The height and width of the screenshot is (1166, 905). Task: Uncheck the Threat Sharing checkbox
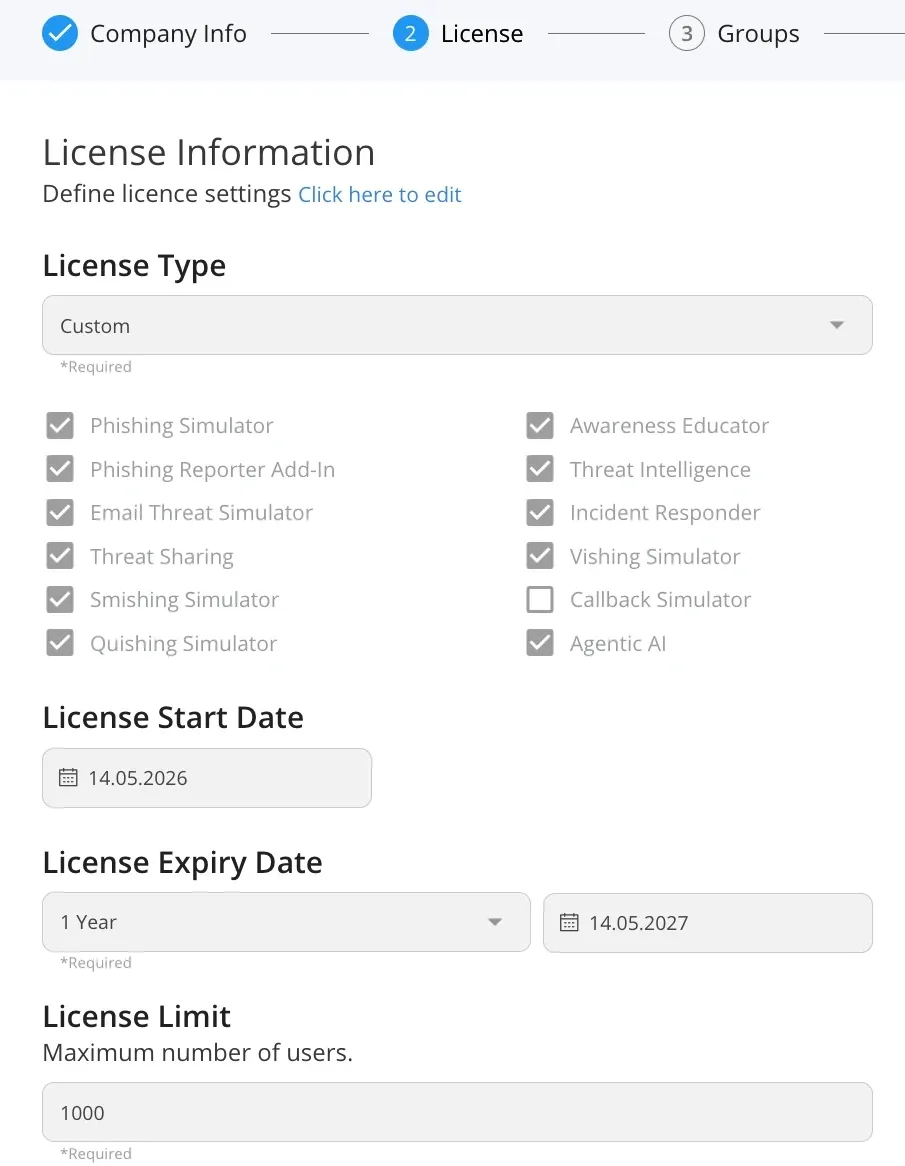point(60,556)
